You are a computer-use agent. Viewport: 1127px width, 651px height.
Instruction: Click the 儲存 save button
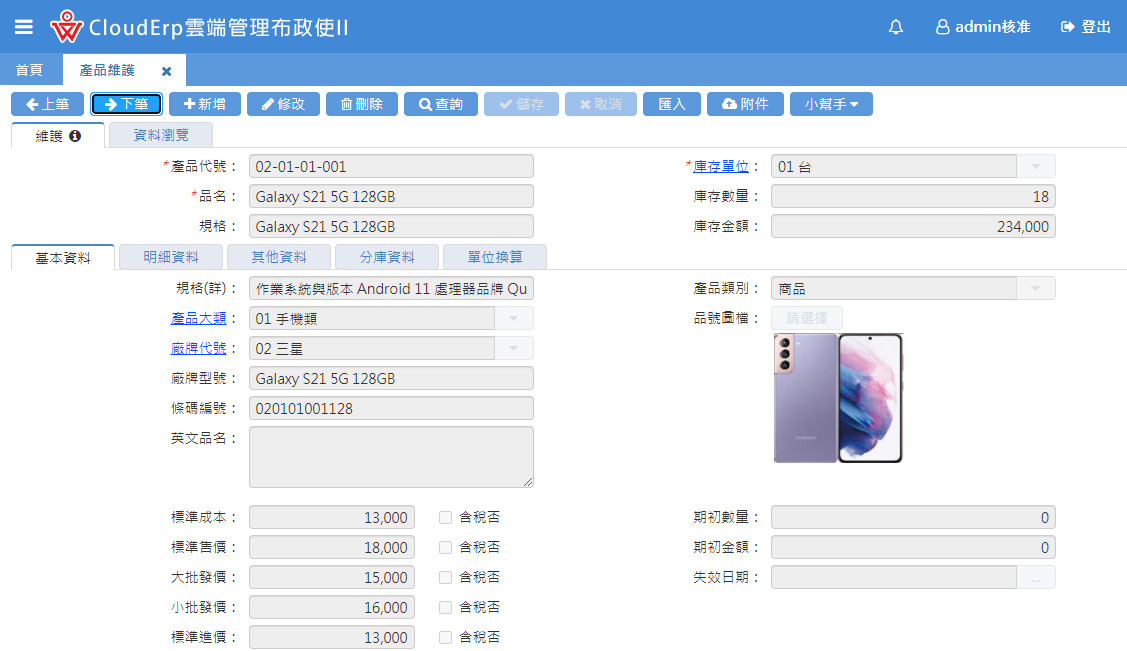[x=521, y=104]
